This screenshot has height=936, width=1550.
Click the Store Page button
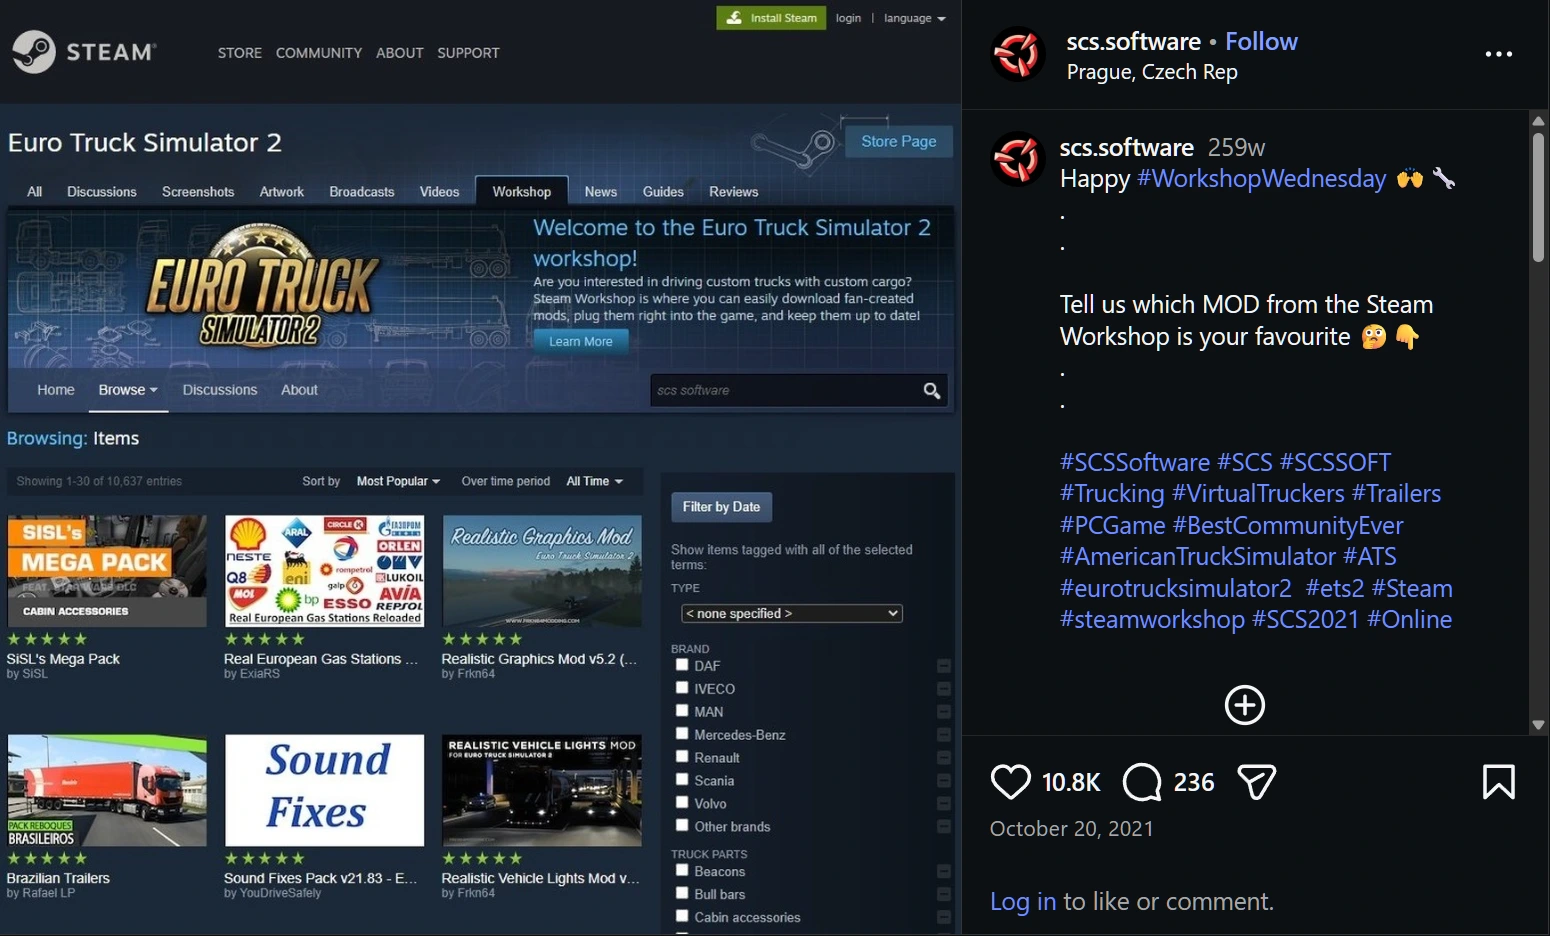tap(898, 141)
